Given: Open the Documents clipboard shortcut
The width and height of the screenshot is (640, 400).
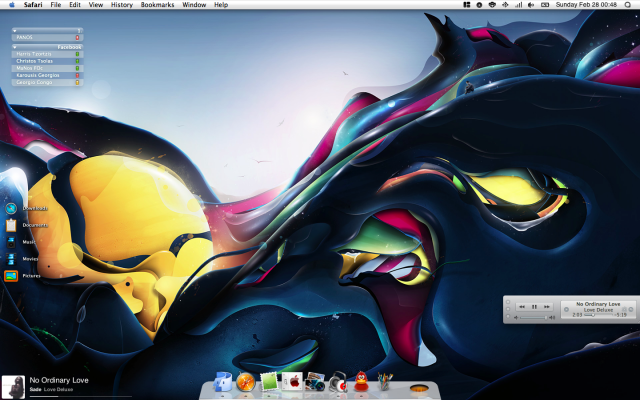Looking at the screenshot, I should click(x=11, y=225).
